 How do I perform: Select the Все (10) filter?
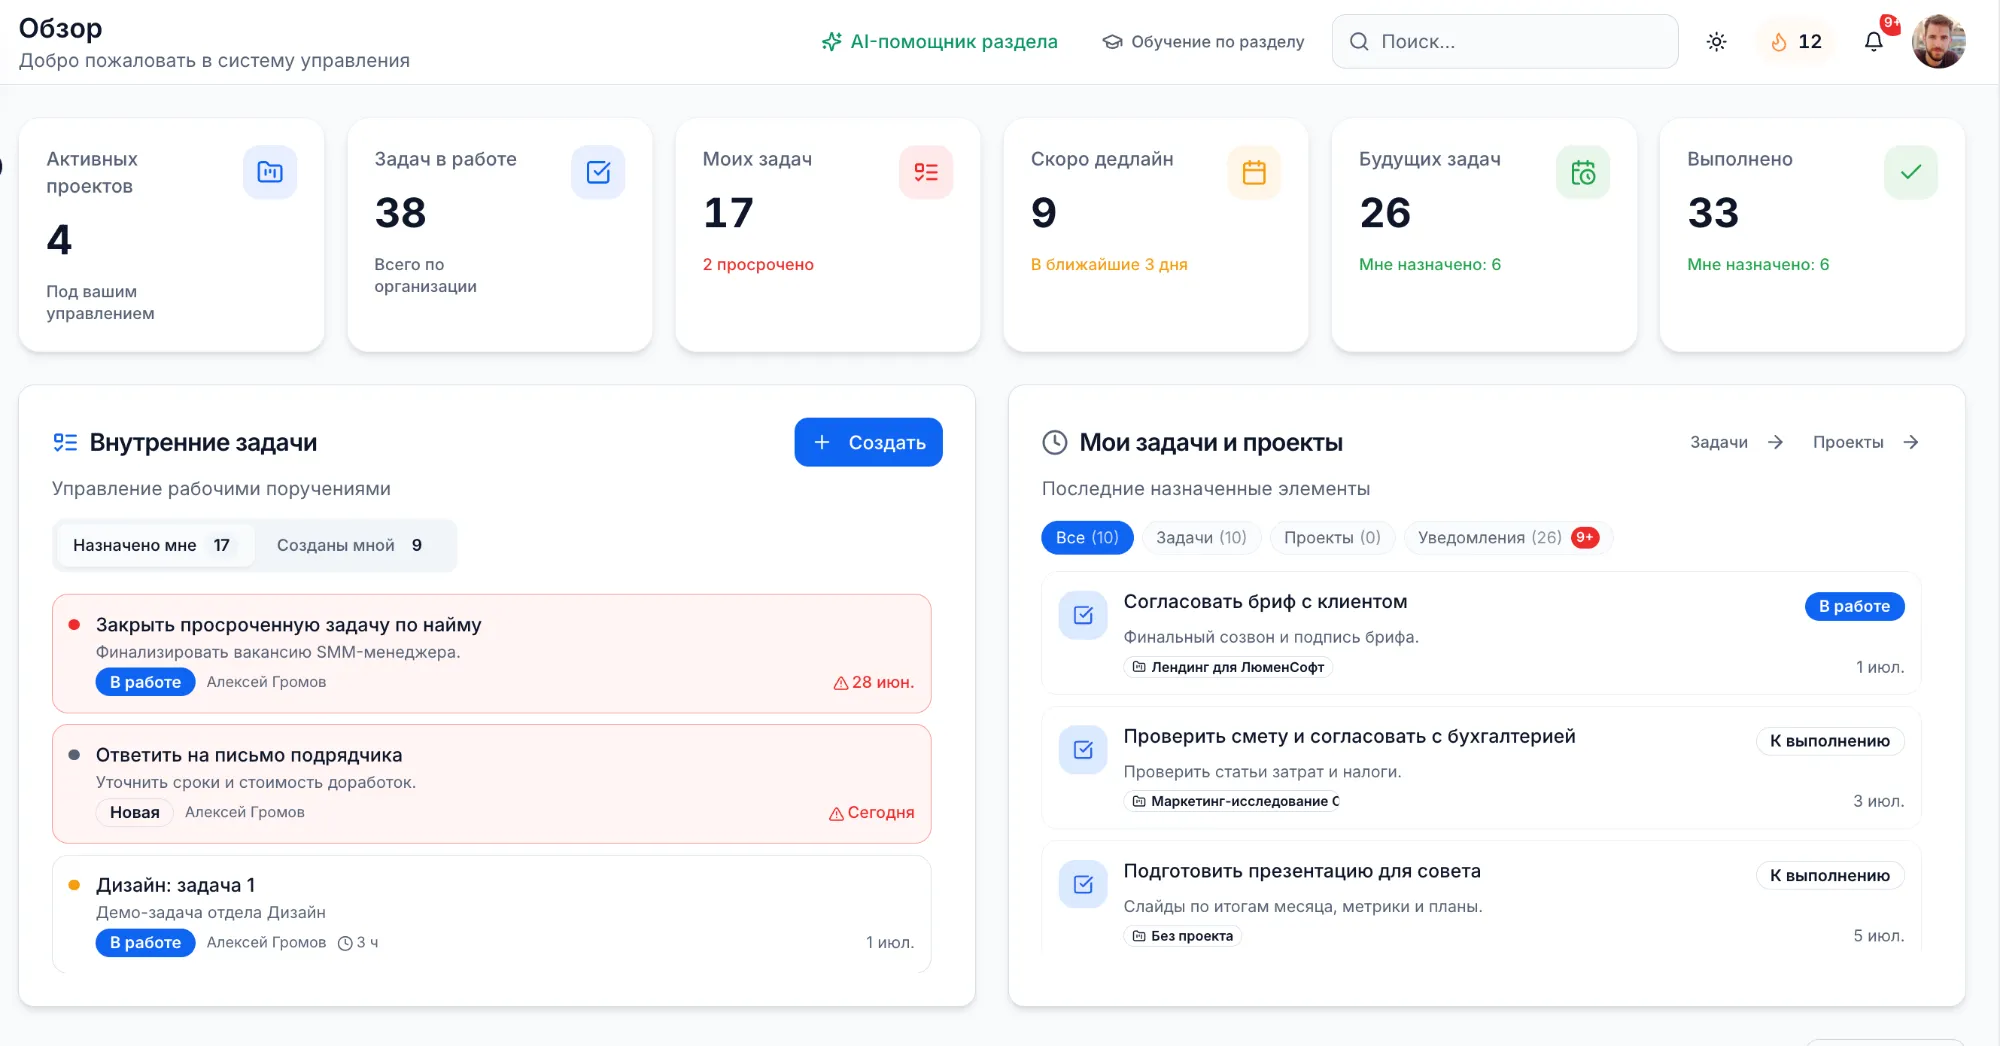[x=1087, y=537]
